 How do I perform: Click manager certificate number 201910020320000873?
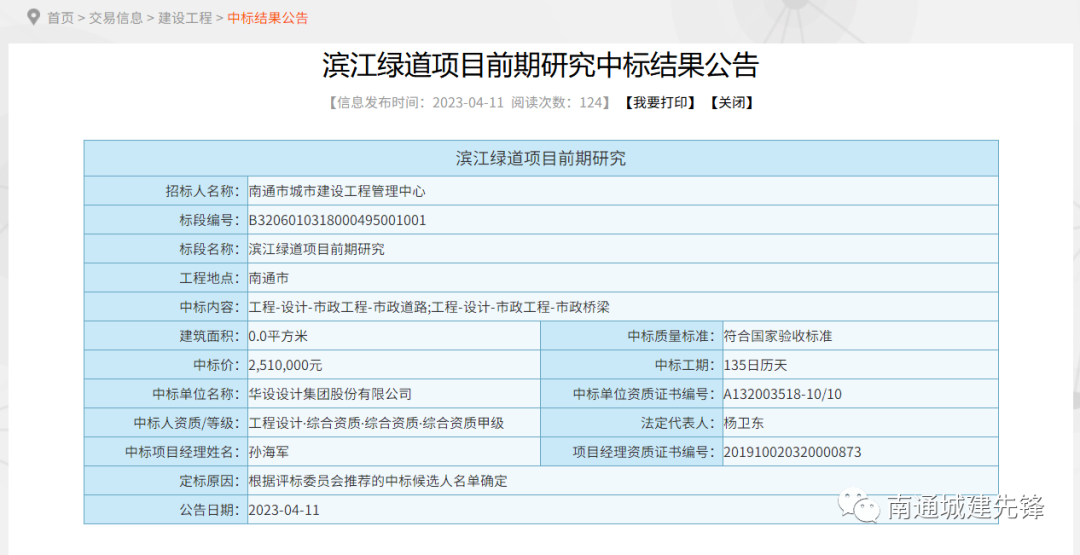tap(792, 452)
